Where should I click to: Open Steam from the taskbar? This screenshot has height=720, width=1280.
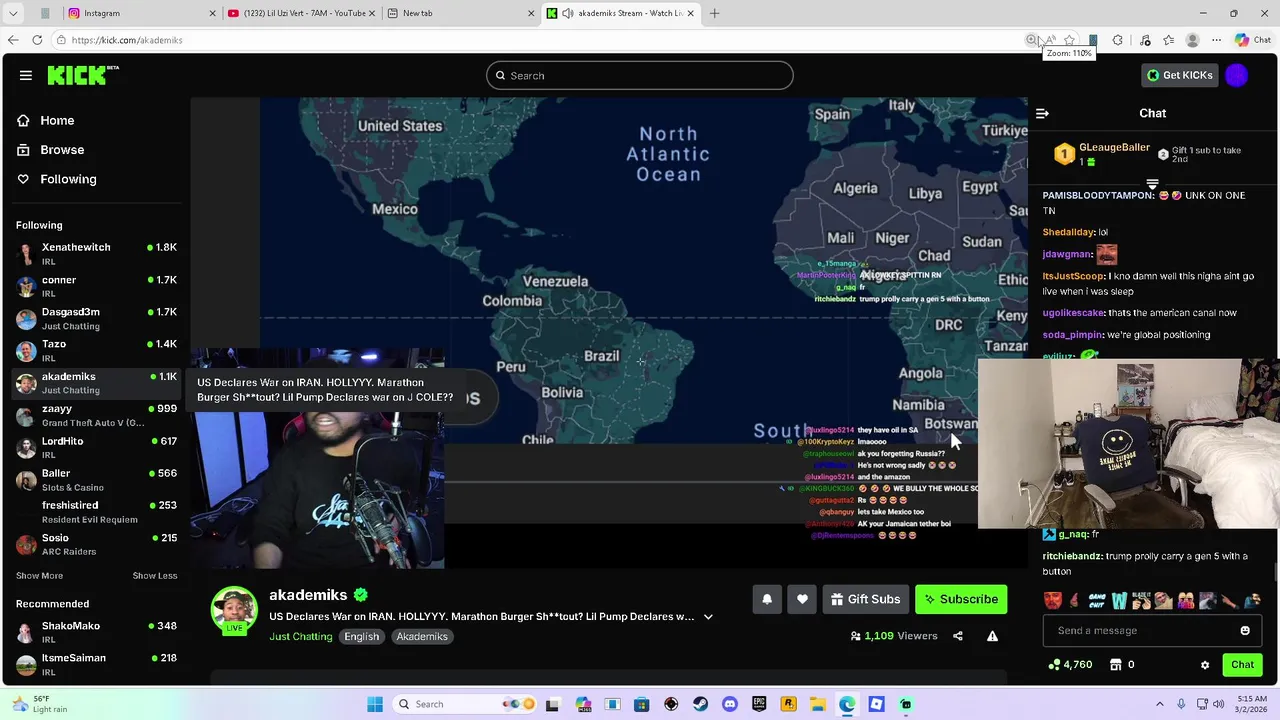[x=700, y=704]
